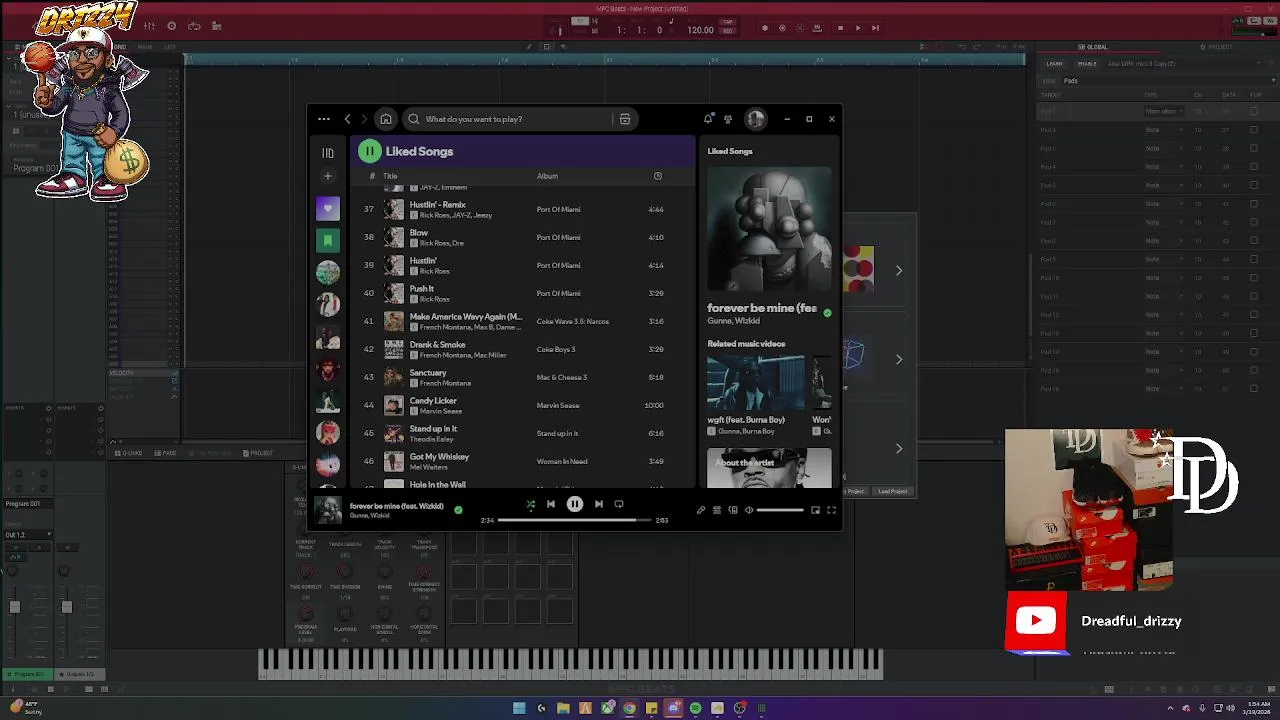Toggle repeat mode
Image resolution: width=1280 pixels, height=720 pixels.
619,505
